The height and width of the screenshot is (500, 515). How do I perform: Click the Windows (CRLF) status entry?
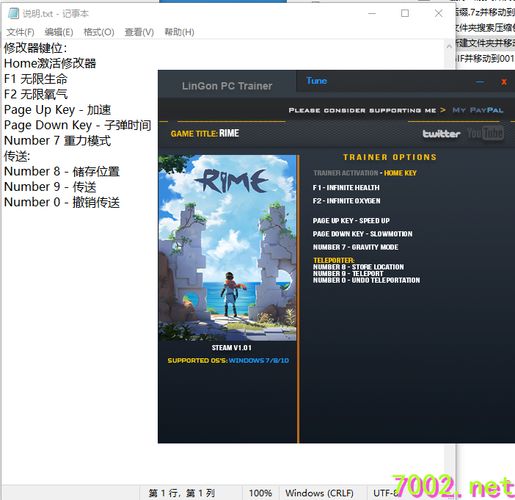[319, 493]
